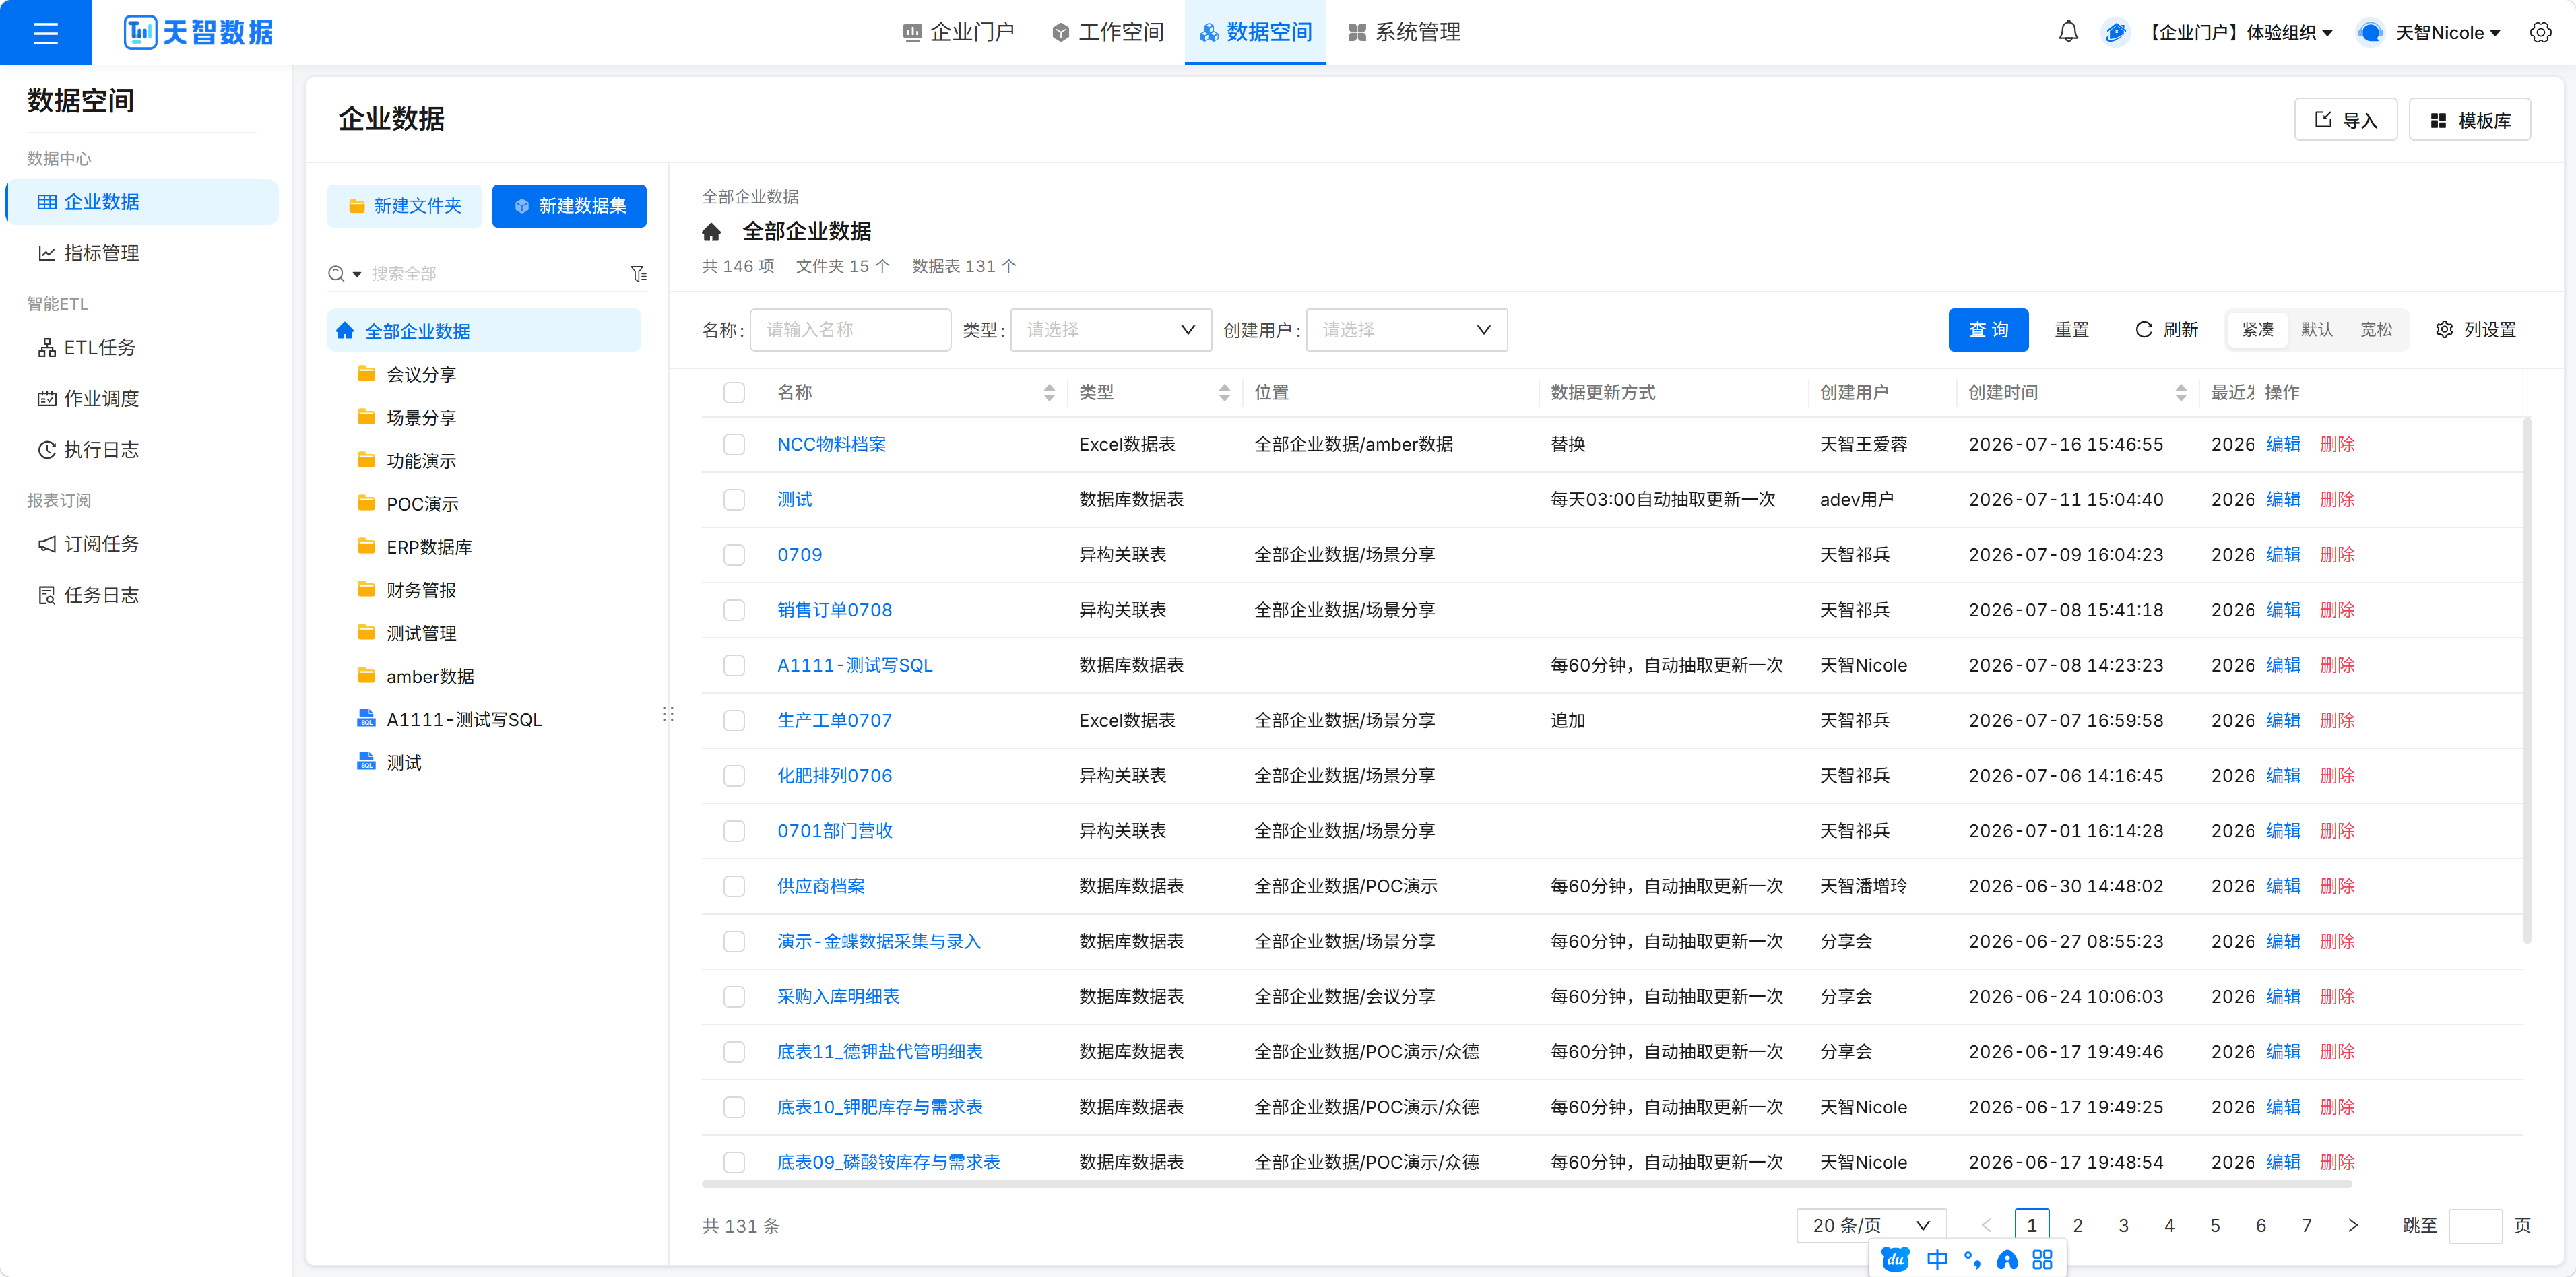Viewport: 2576px width, 1277px height.
Task: Click the home icon next to 全部企业数据 title
Action: pos(711,232)
